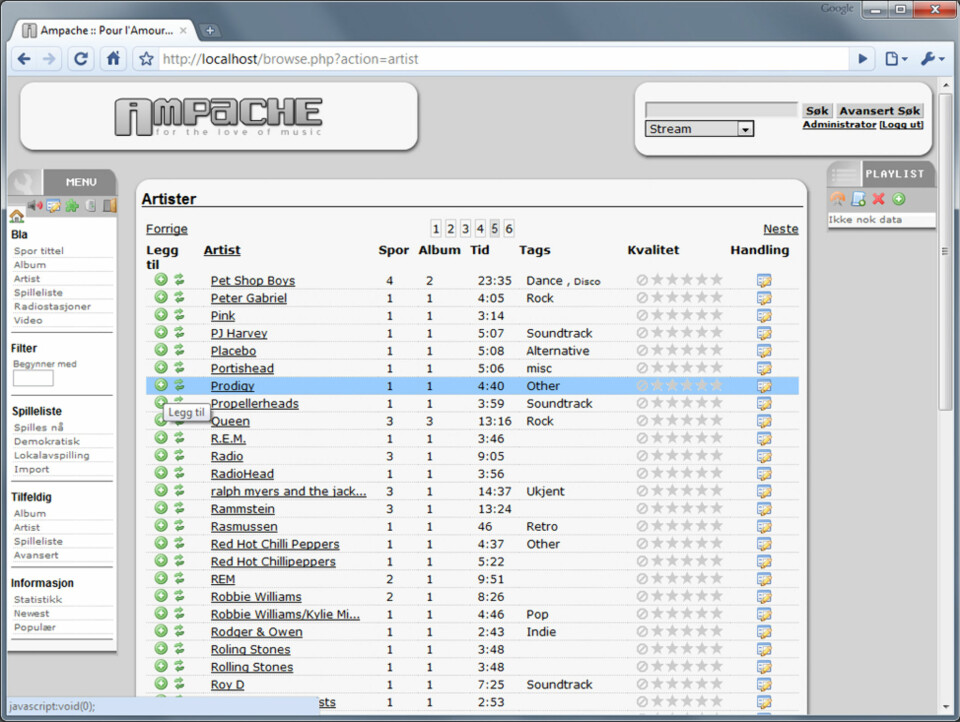
Task: Sort by the Artist column header
Action: [222, 250]
